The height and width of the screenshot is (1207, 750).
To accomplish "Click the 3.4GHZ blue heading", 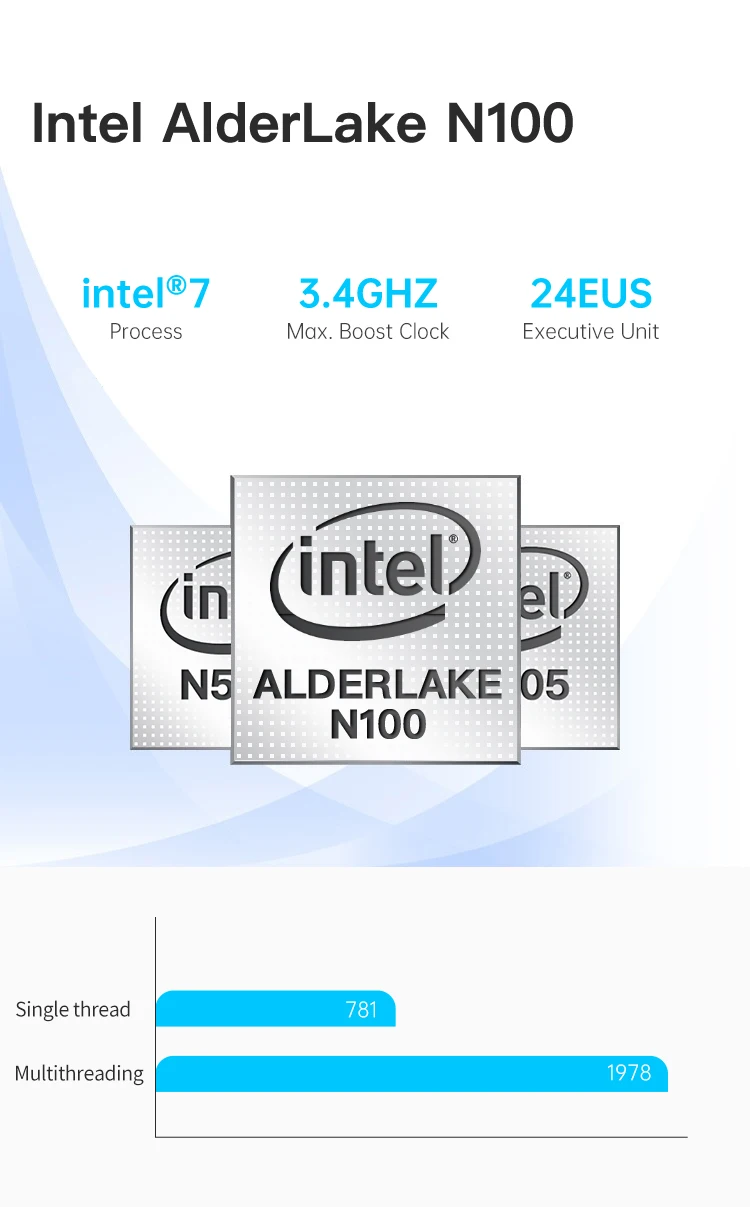I will click(368, 294).
